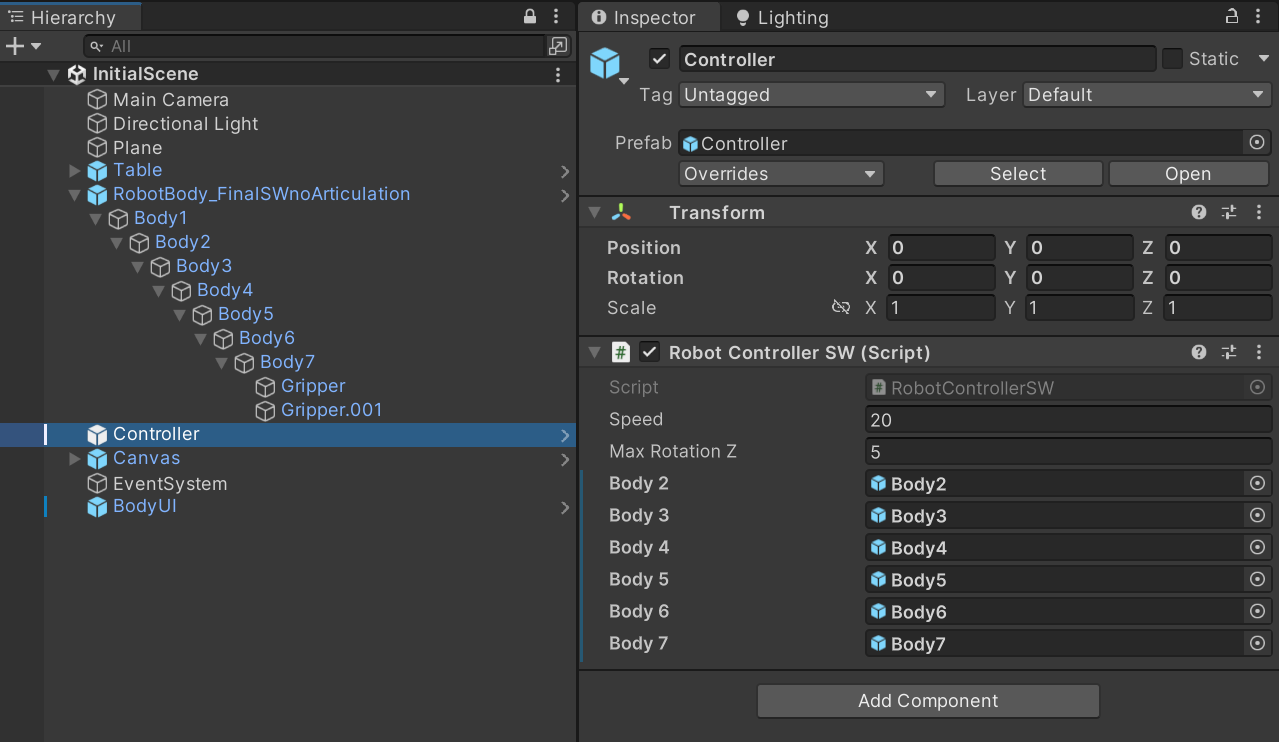The height and width of the screenshot is (742, 1279).
Task: Select the BodyUI prefab in Hierarchy
Action: [x=144, y=506]
